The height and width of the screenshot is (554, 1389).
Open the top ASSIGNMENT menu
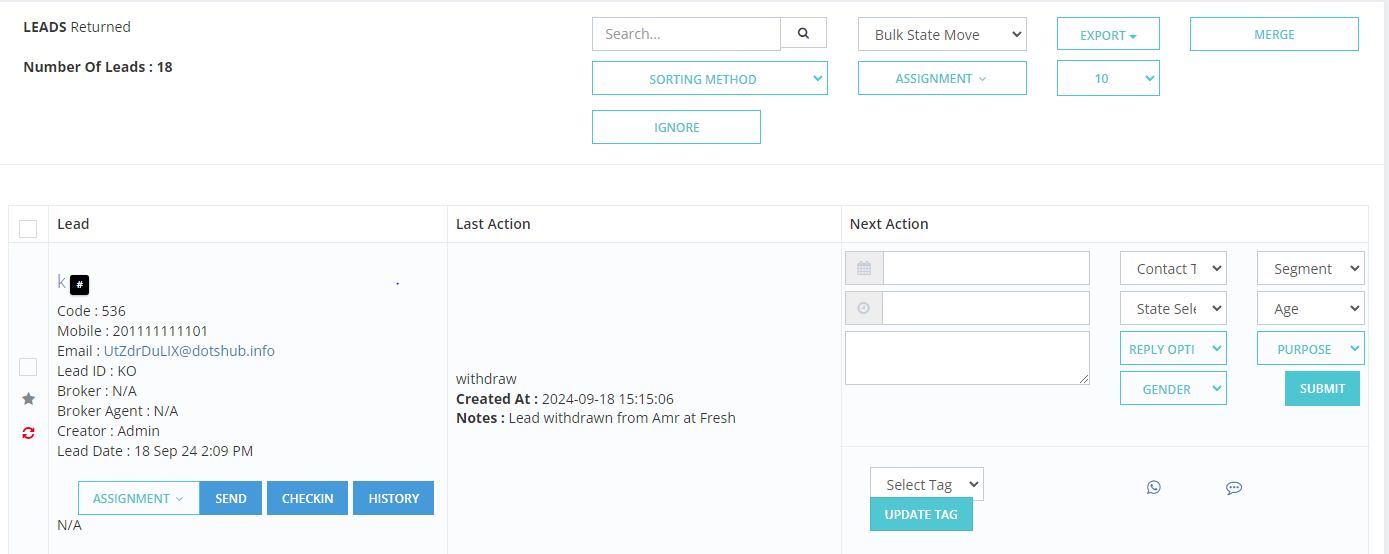click(942, 78)
